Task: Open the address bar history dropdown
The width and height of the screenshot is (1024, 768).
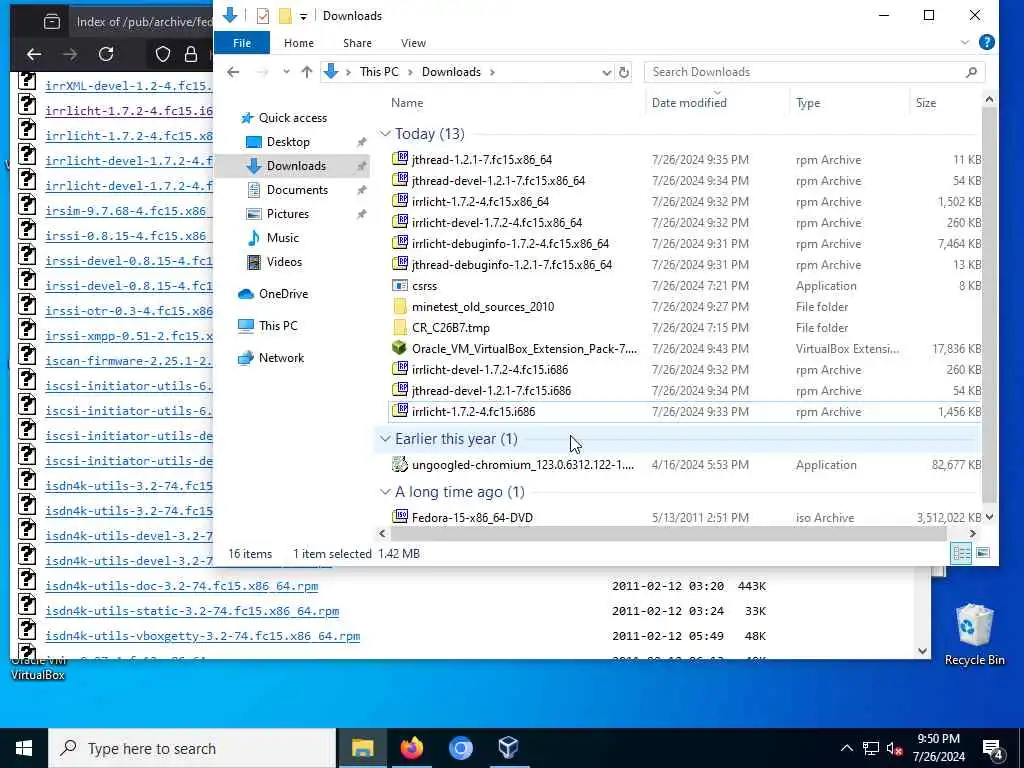Action: pyautogui.click(x=607, y=72)
